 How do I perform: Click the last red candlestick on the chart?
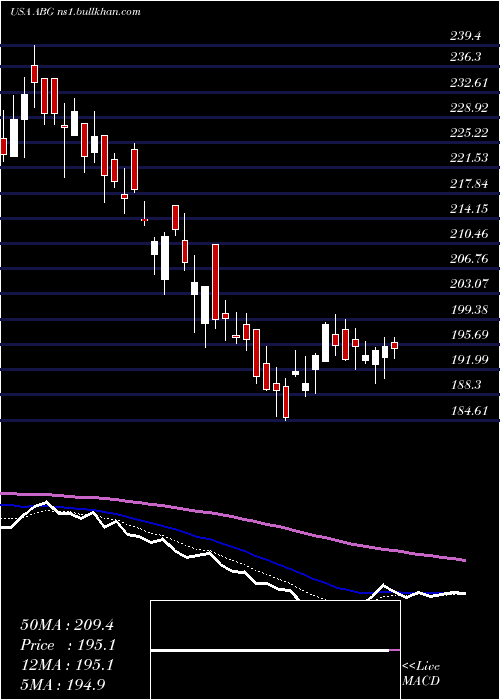coord(395,345)
